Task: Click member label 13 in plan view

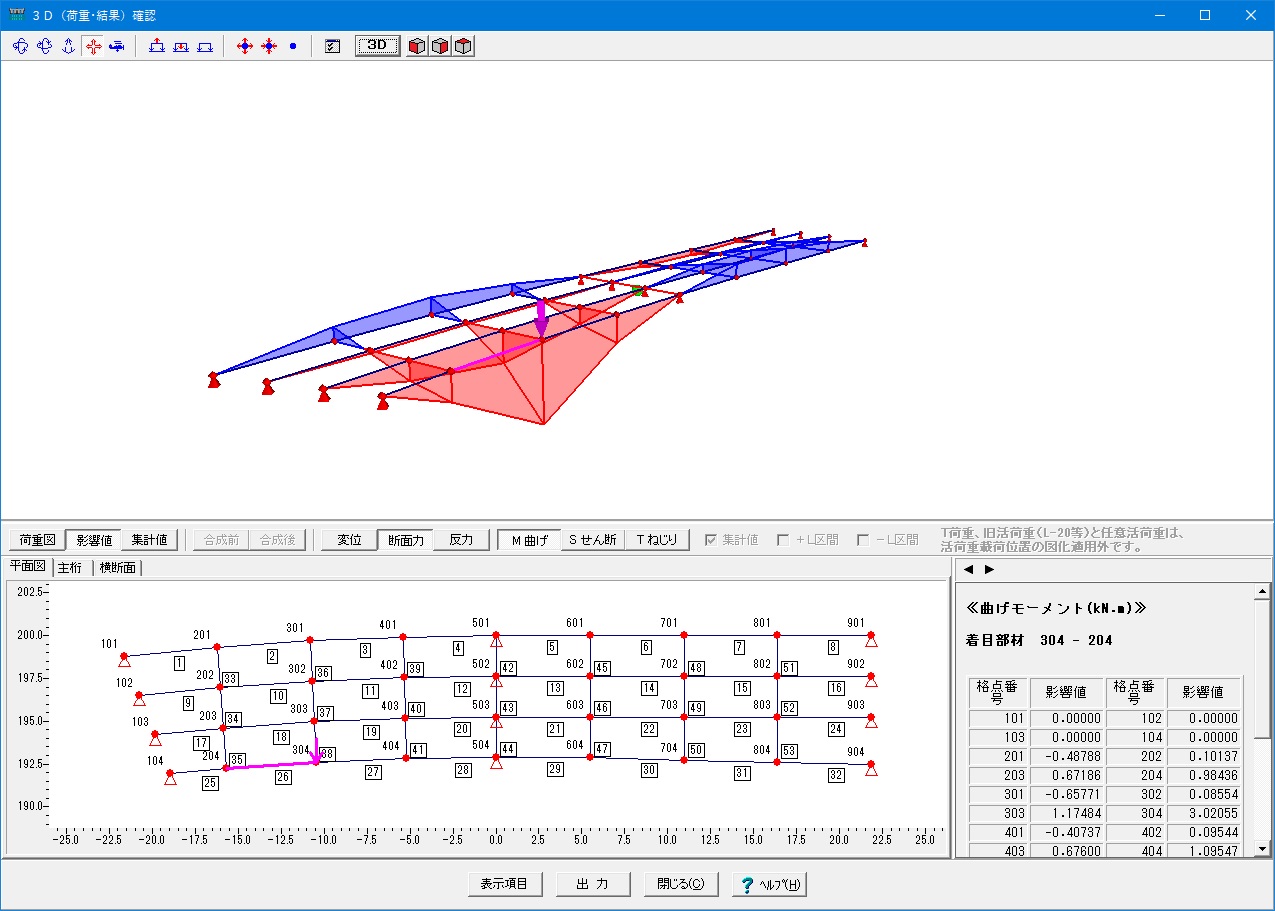Action: point(555,688)
